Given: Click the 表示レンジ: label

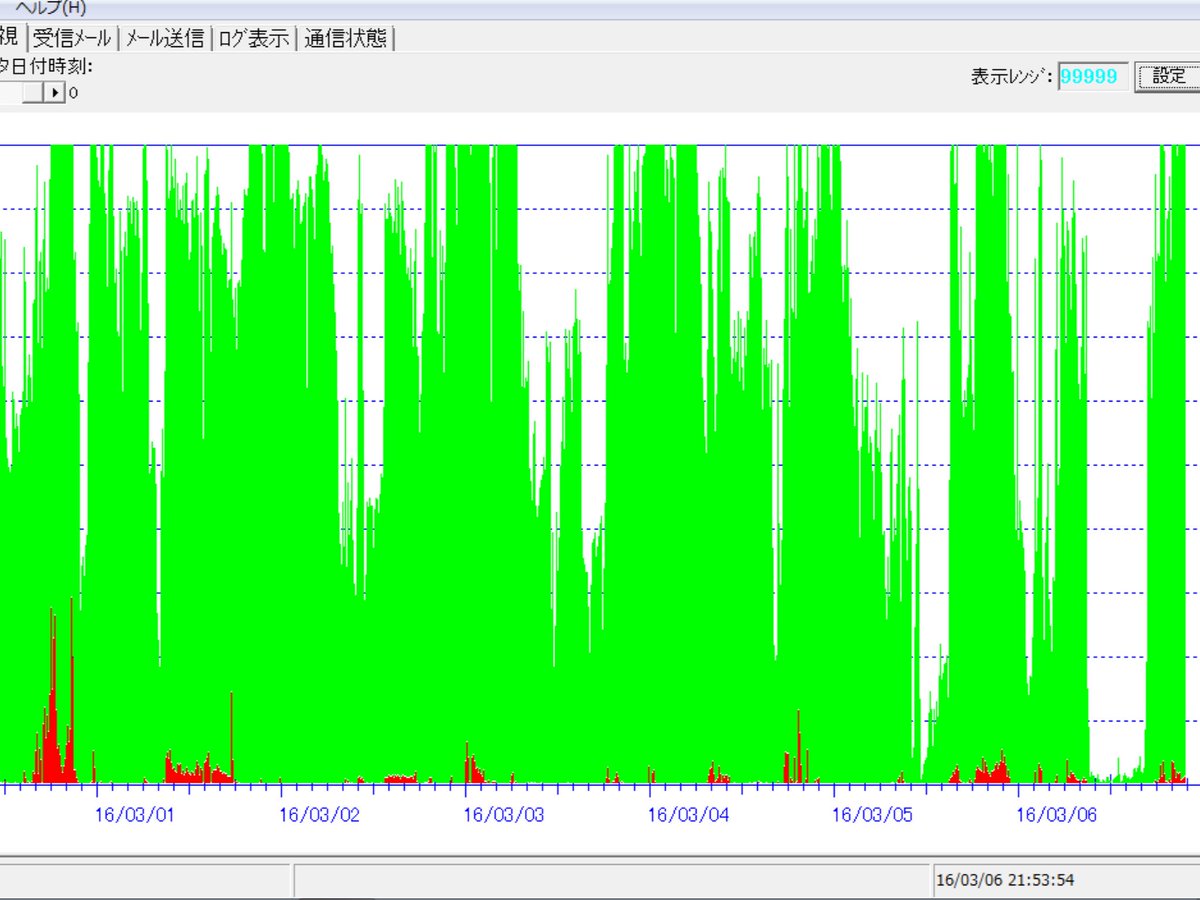Looking at the screenshot, I should pos(1011,76).
